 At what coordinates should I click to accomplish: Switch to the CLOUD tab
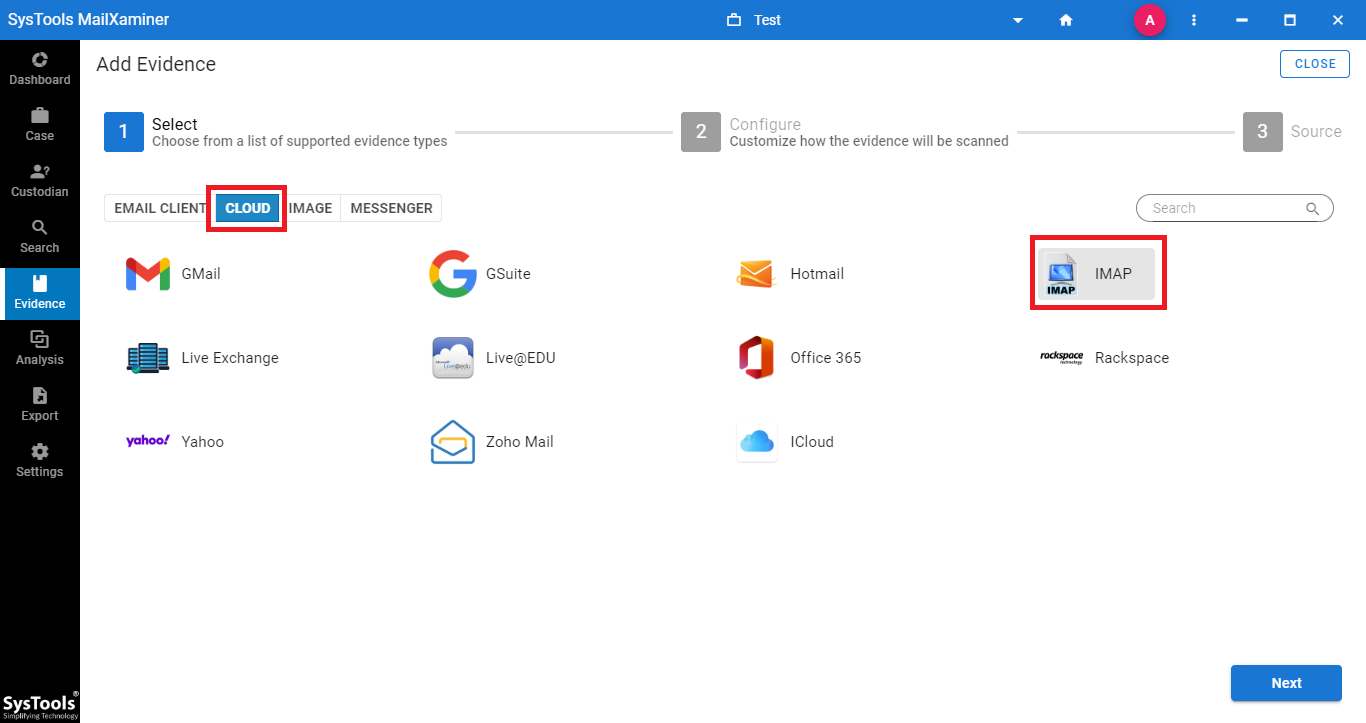click(x=248, y=208)
